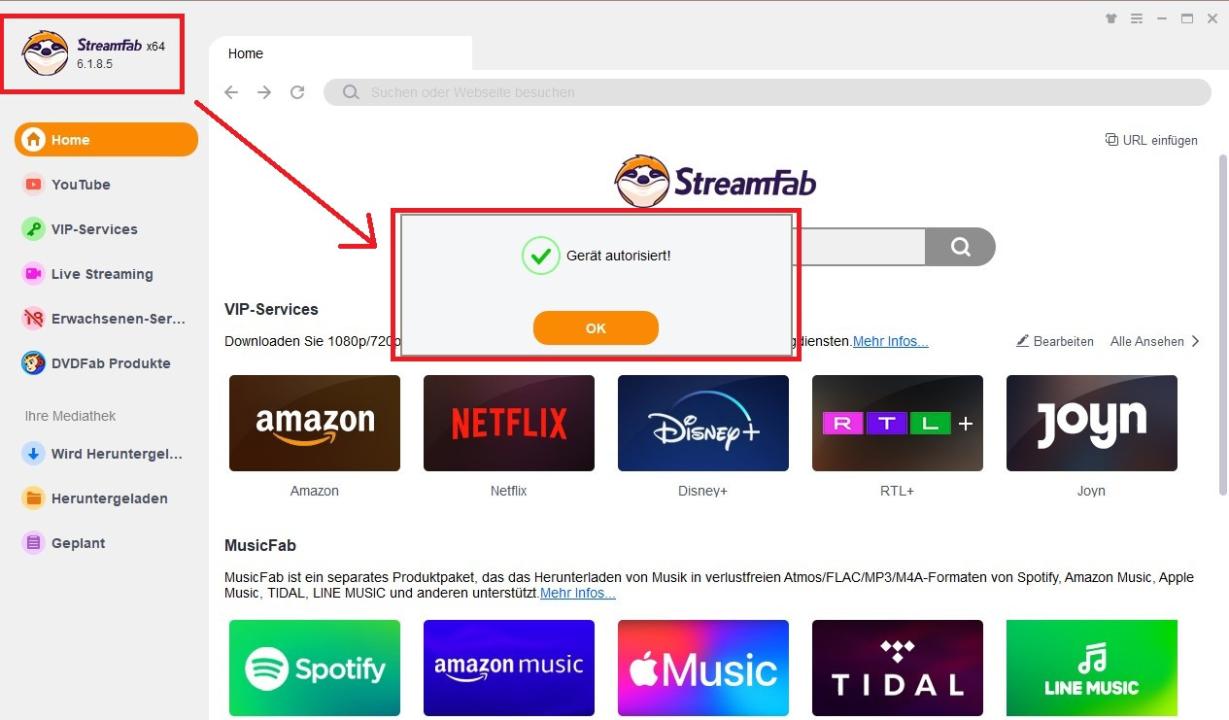This screenshot has width=1229, height=720.
Task: Click Bearbeiten to edit services
Action: coord(1055,341)
